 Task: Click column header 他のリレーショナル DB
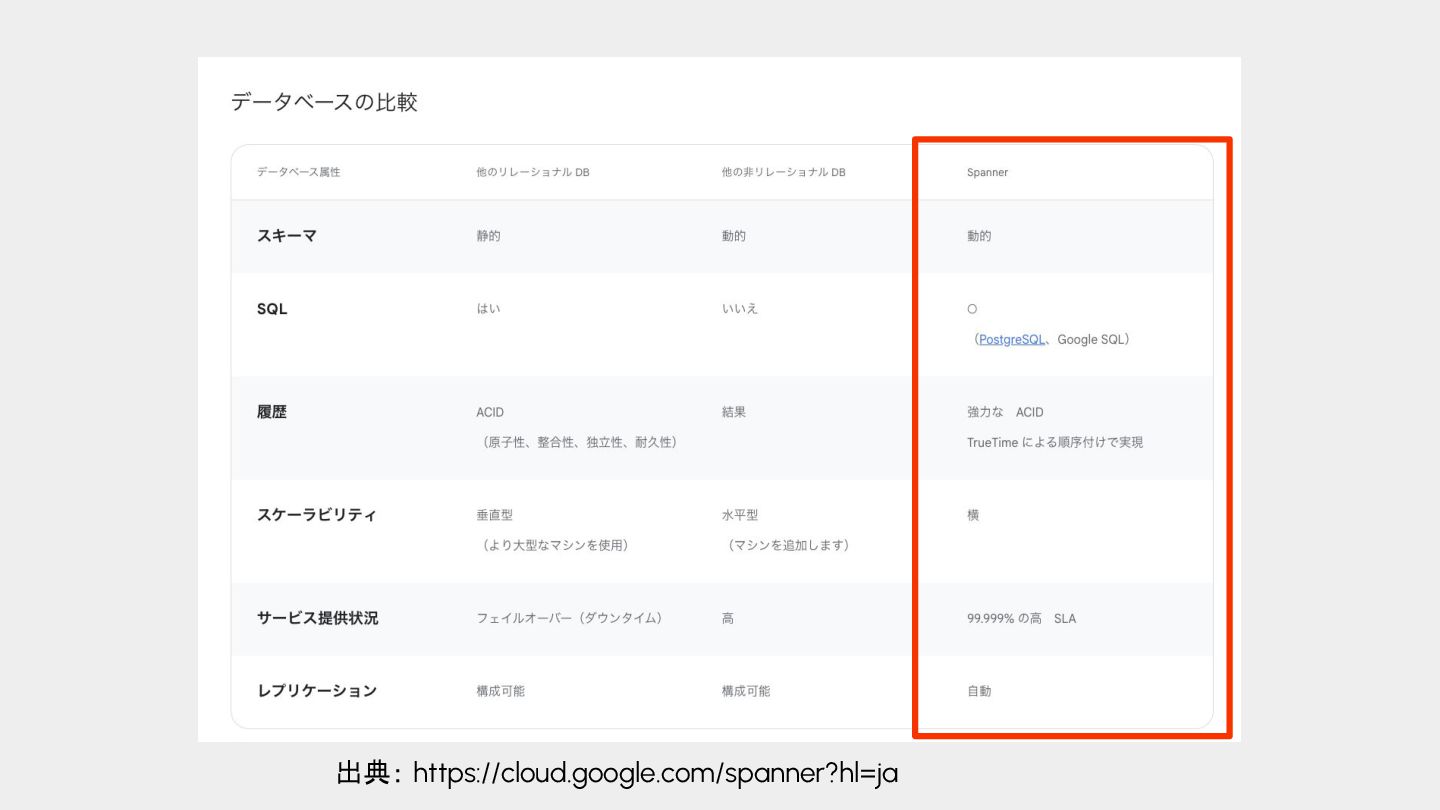click(x=533, y=172)
